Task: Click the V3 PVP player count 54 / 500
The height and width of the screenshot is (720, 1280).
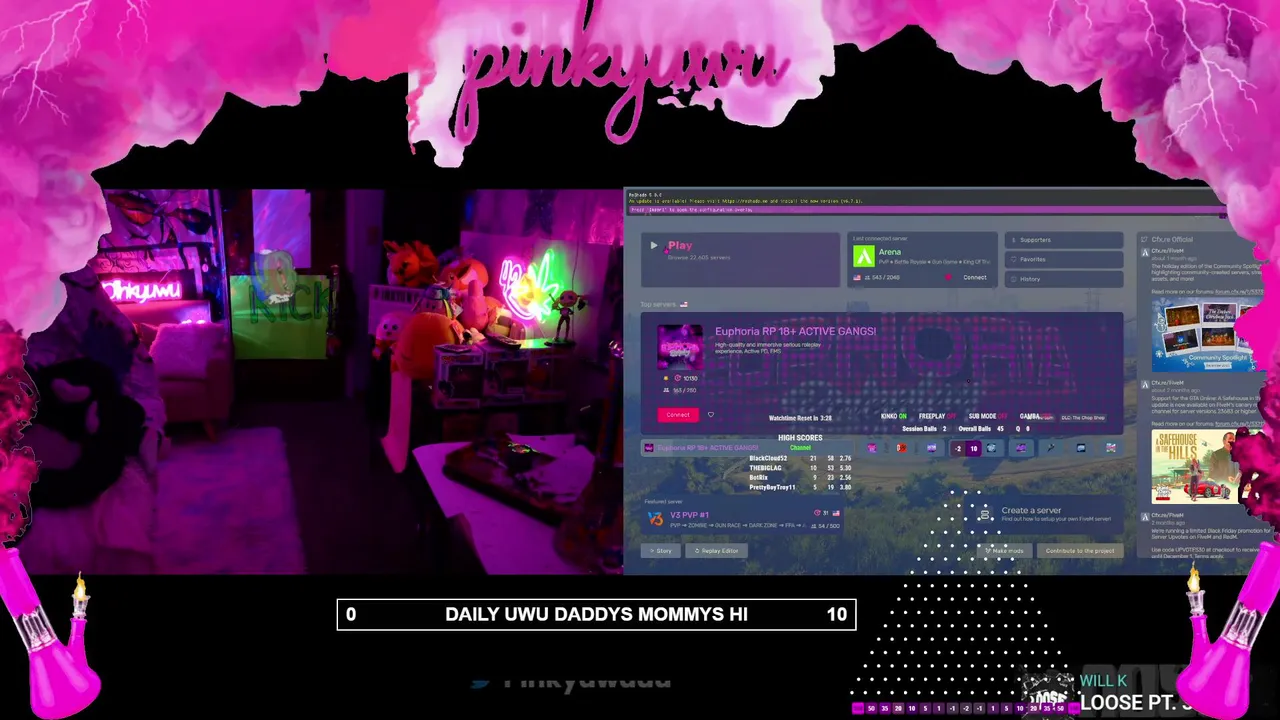Action: click(827, 525)
